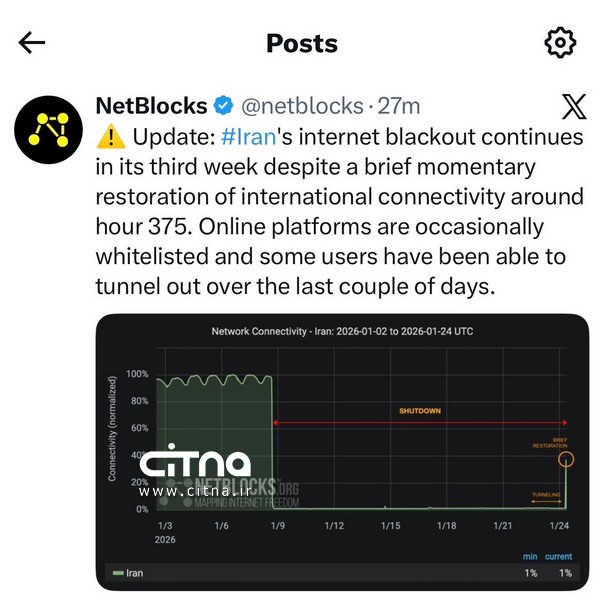Click the red SHUTDOWN label on chart
604x600 pixels.
coord(419,410)
